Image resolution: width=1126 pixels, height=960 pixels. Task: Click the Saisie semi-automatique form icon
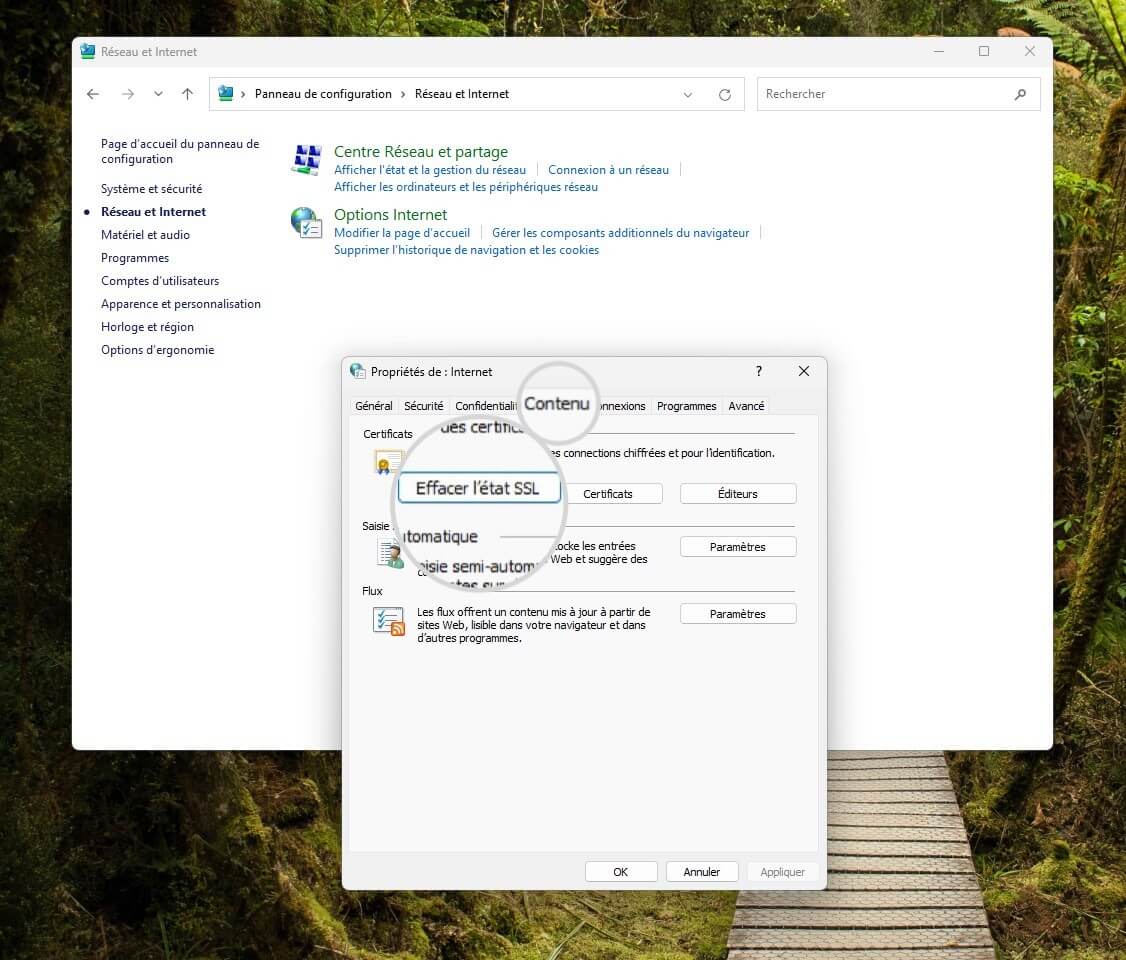pyautogui.click(x=390, y=554)
